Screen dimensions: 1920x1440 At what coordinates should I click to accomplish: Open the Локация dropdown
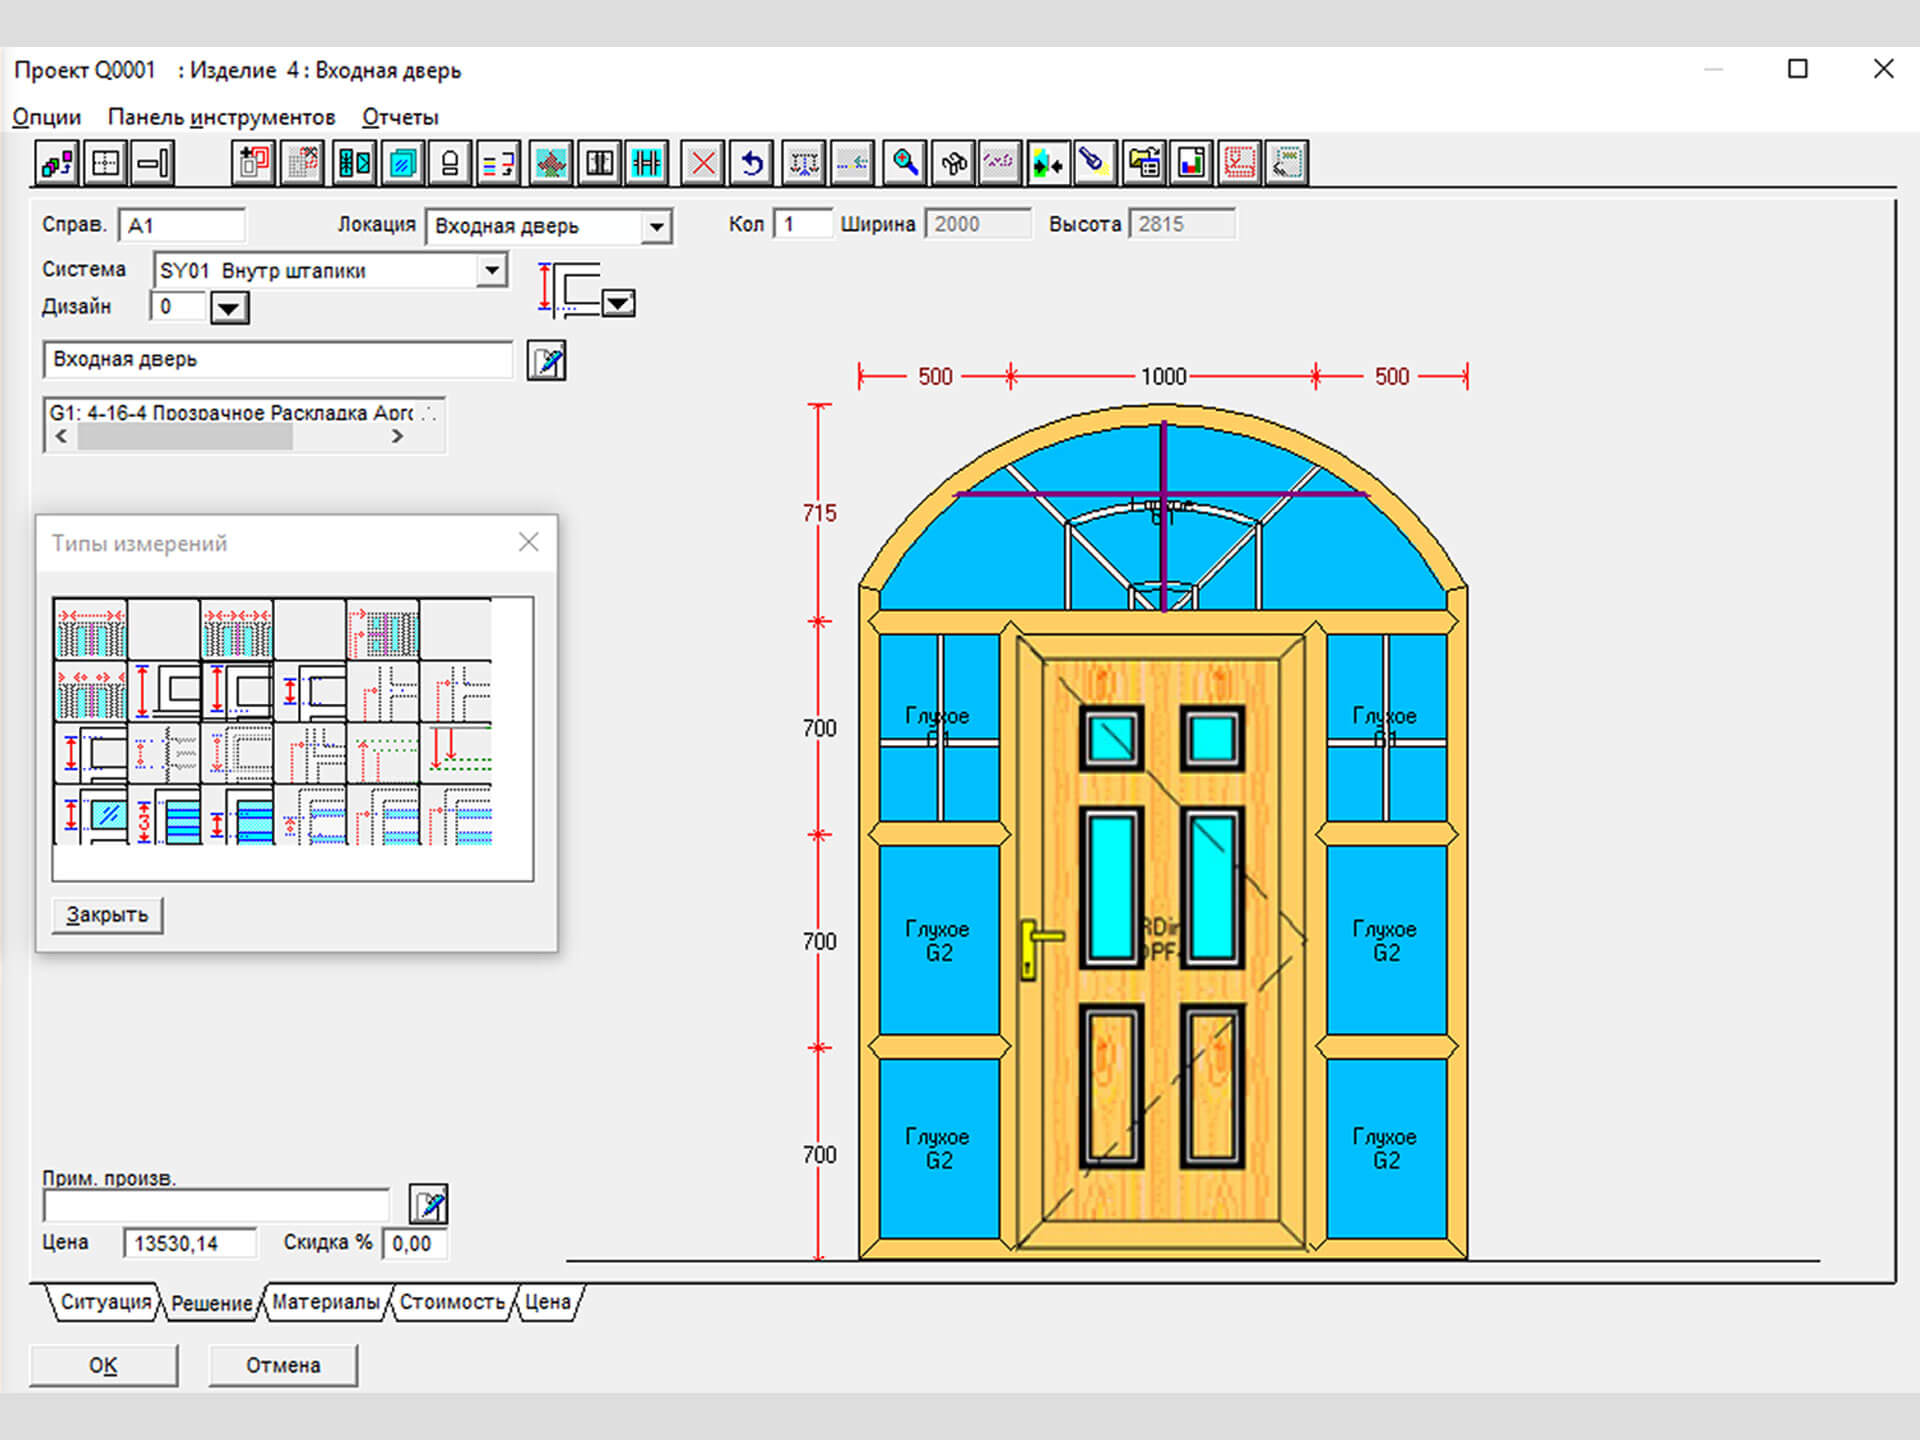click(656, 227)
